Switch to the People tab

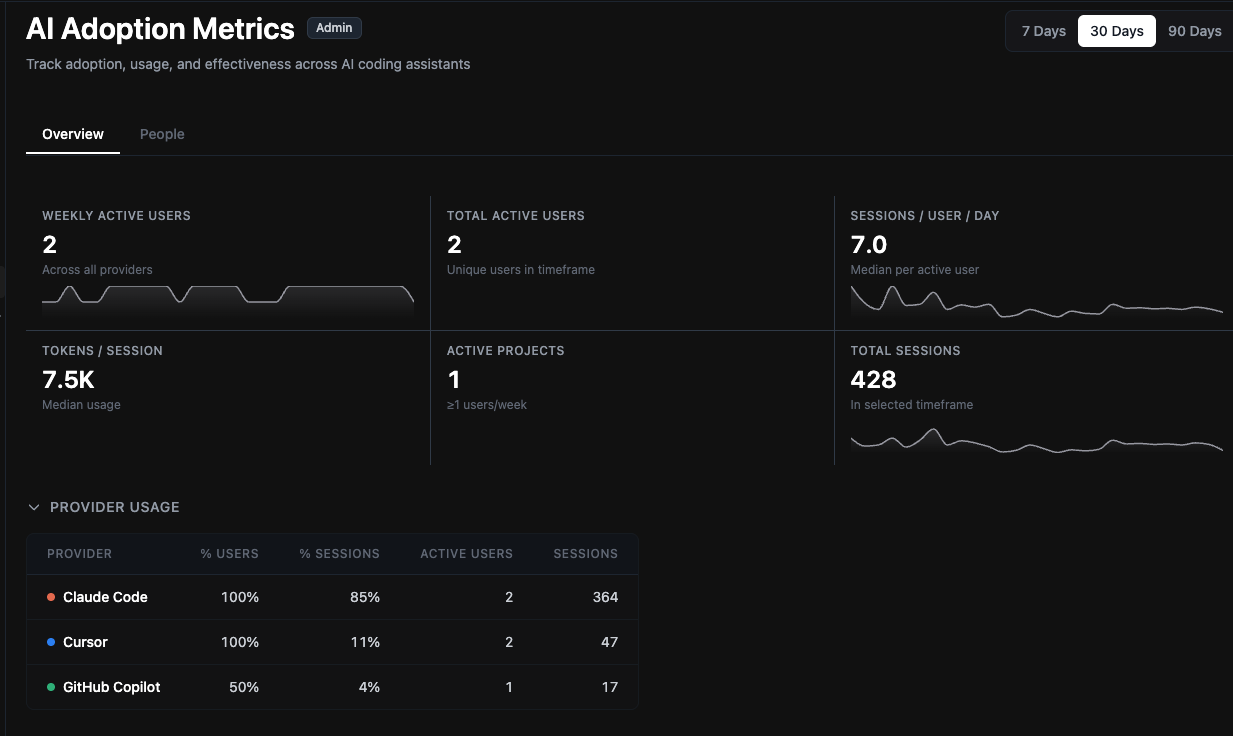point(162,134)
